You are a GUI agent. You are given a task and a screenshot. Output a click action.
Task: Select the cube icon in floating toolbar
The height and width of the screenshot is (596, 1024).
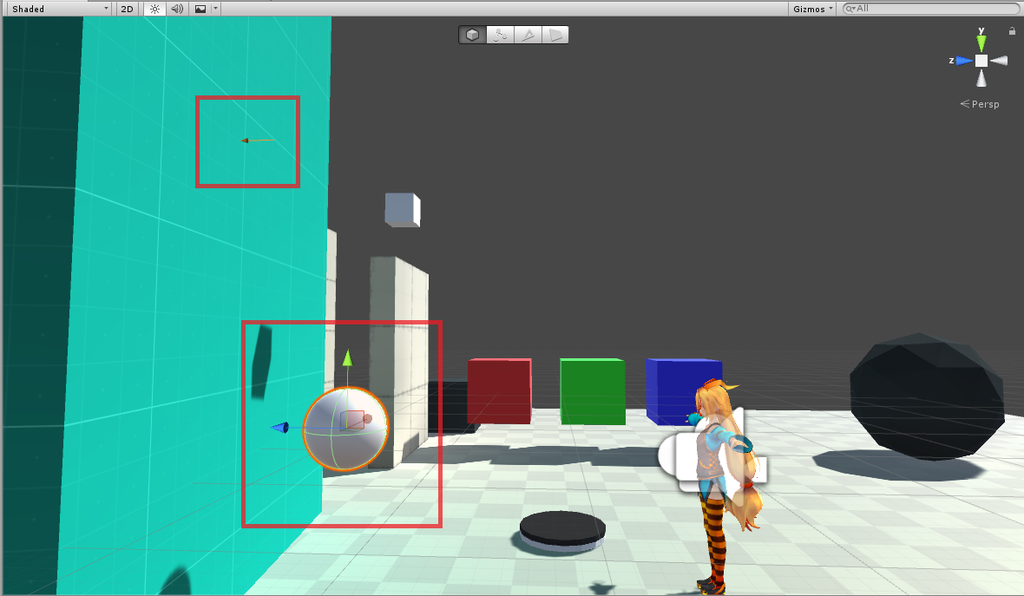[473, 35]
